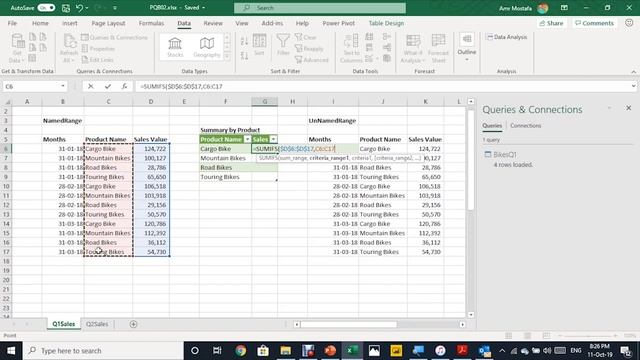Screen dimensions: 640x360
Task: Open the Ribbon Display Options icon
Action: click(564, 8)
